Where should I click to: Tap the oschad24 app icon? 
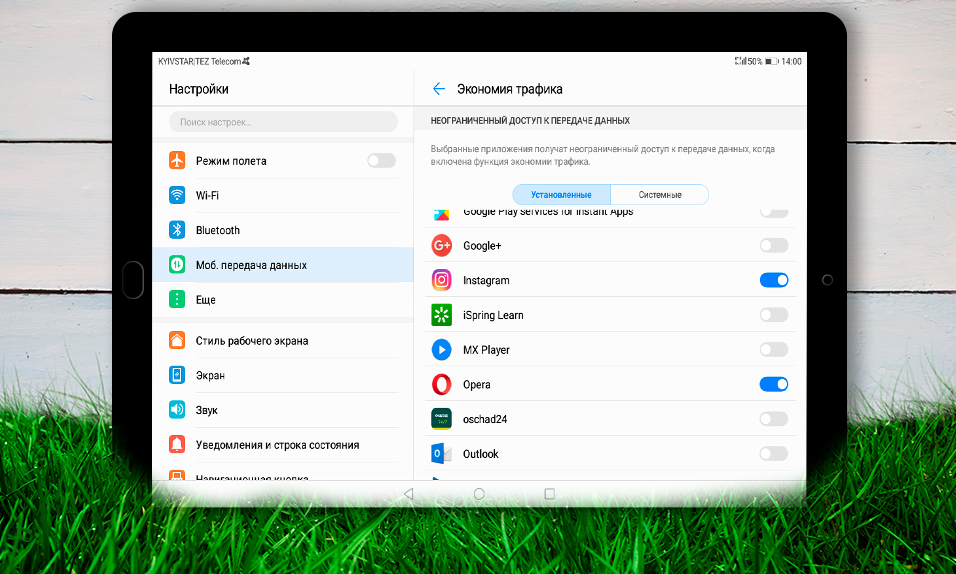[441, 419]
